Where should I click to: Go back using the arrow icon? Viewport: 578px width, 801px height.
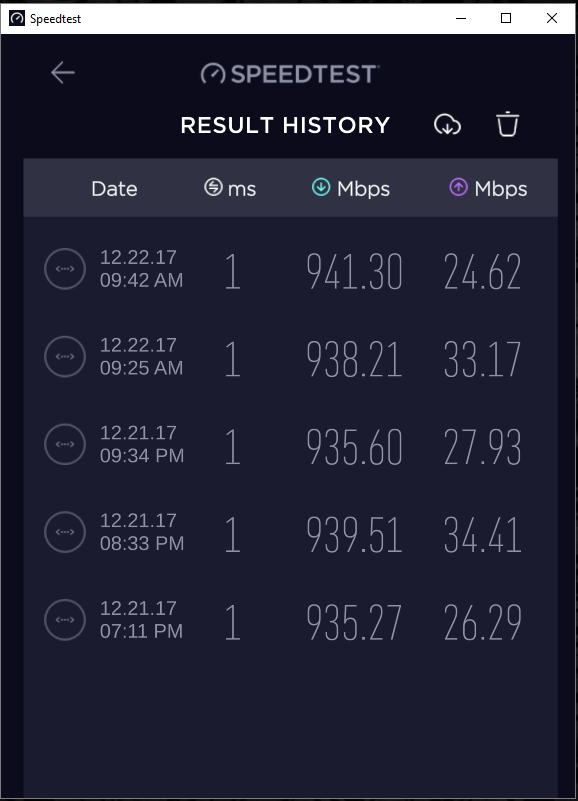63,73
